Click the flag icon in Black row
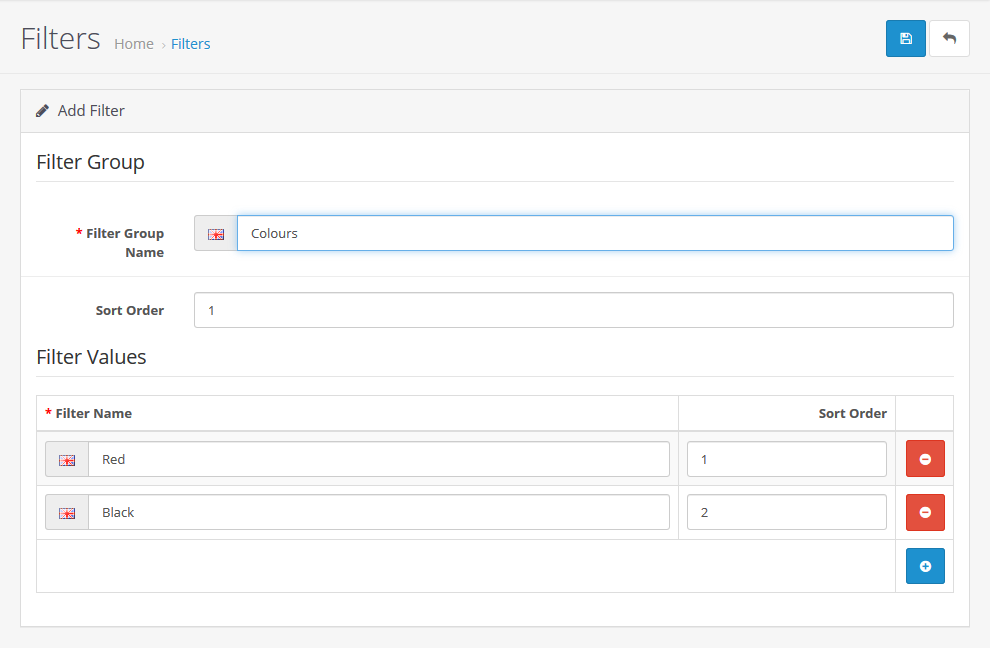Viewport: 990px width, 648px height. [x=67, y=513]
